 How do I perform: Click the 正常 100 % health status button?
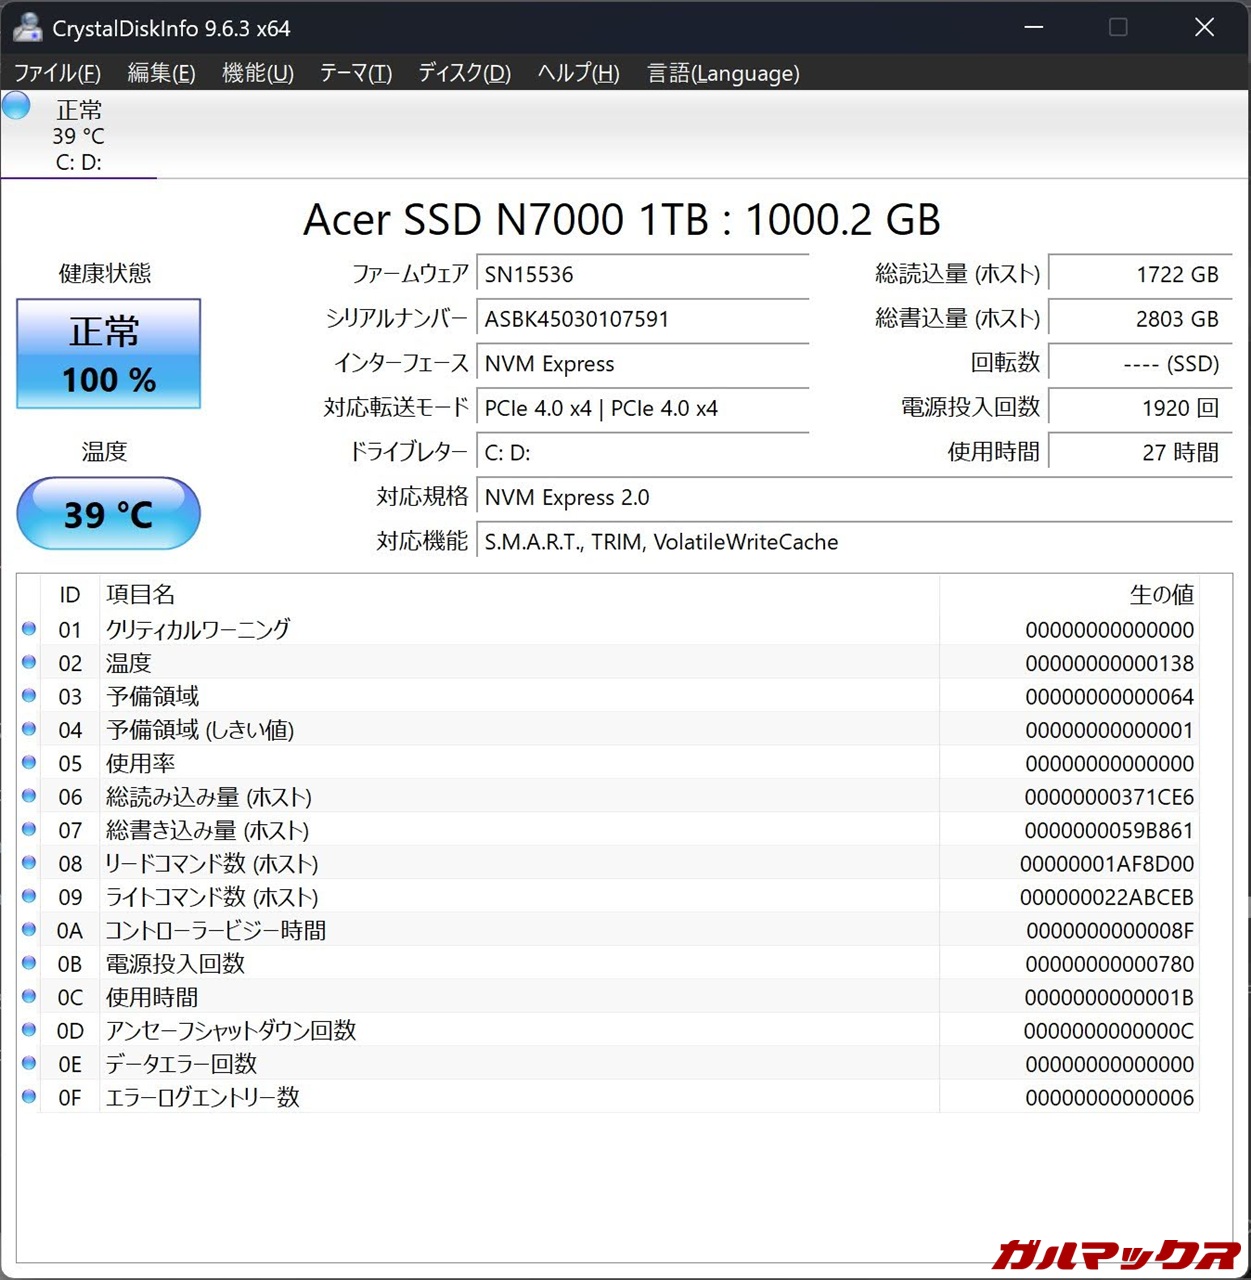pyautogui.click(x=108, y=354)
